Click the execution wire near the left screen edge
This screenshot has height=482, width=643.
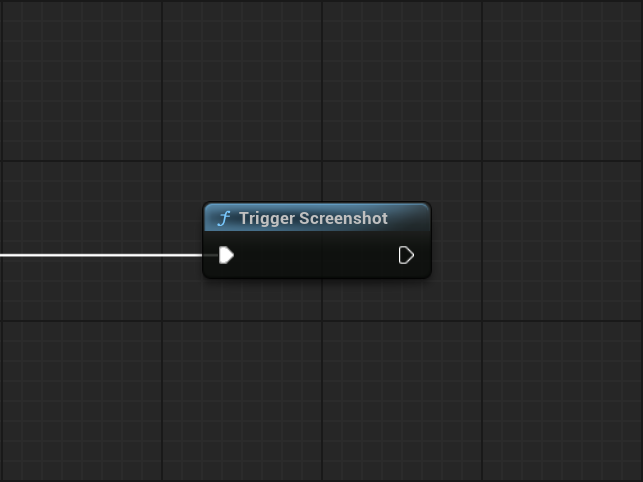[x=8, y=255]
